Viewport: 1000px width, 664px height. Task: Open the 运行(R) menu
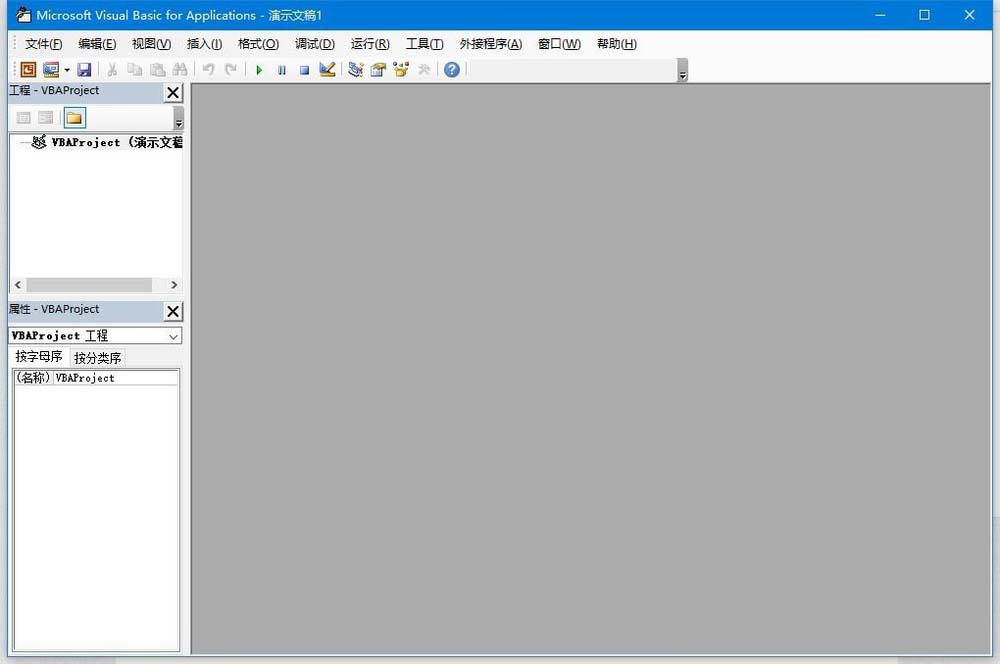(370, 44)
